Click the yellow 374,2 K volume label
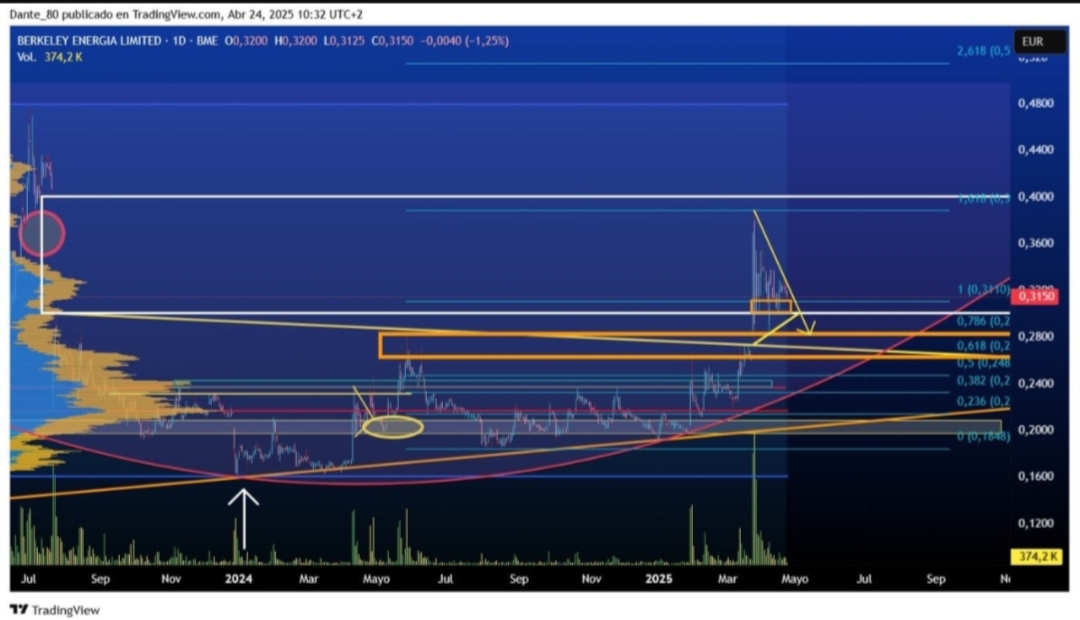This screenshot has height=620, width=1080. 1036,556
